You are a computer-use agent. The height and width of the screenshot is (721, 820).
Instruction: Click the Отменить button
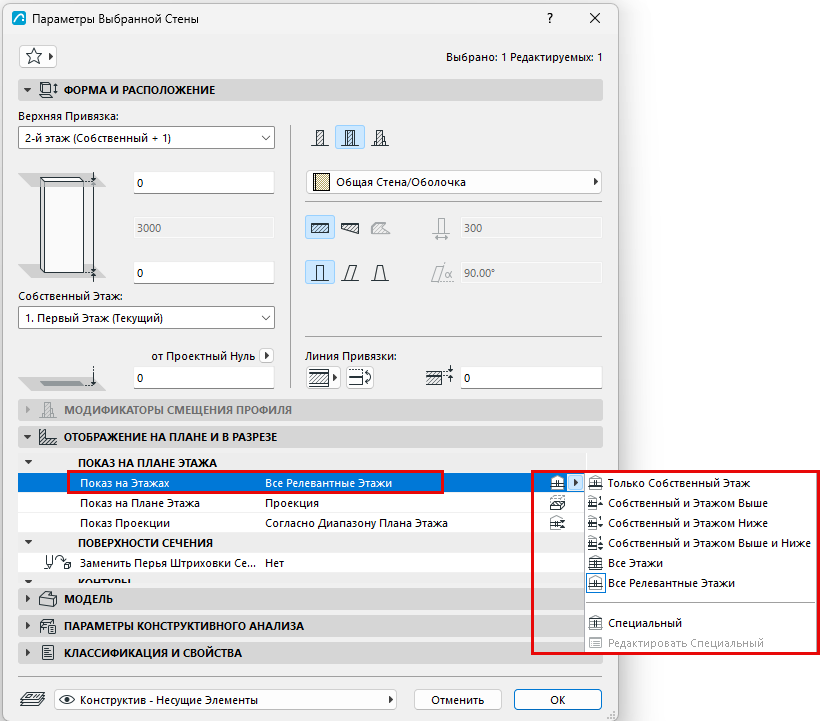point(458,700)
